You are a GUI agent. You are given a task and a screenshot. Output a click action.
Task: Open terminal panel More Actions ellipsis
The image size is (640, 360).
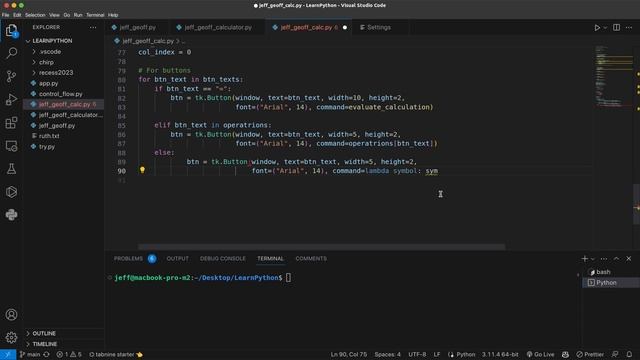pos(604,259)
